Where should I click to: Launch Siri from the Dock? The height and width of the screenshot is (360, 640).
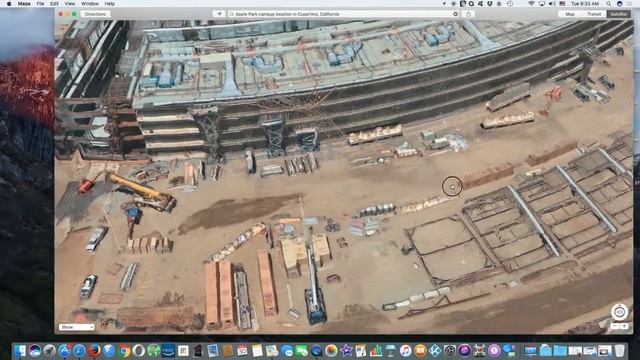click(35, 350)
